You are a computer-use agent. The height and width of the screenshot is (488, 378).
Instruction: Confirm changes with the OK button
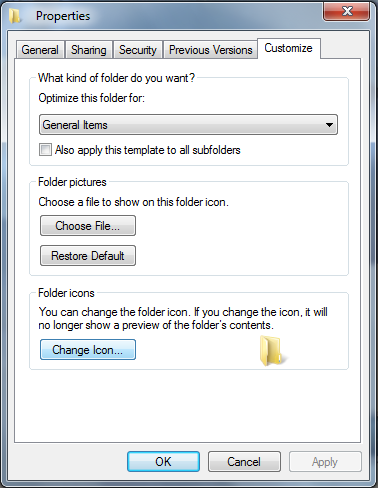(x=163, y=462)
